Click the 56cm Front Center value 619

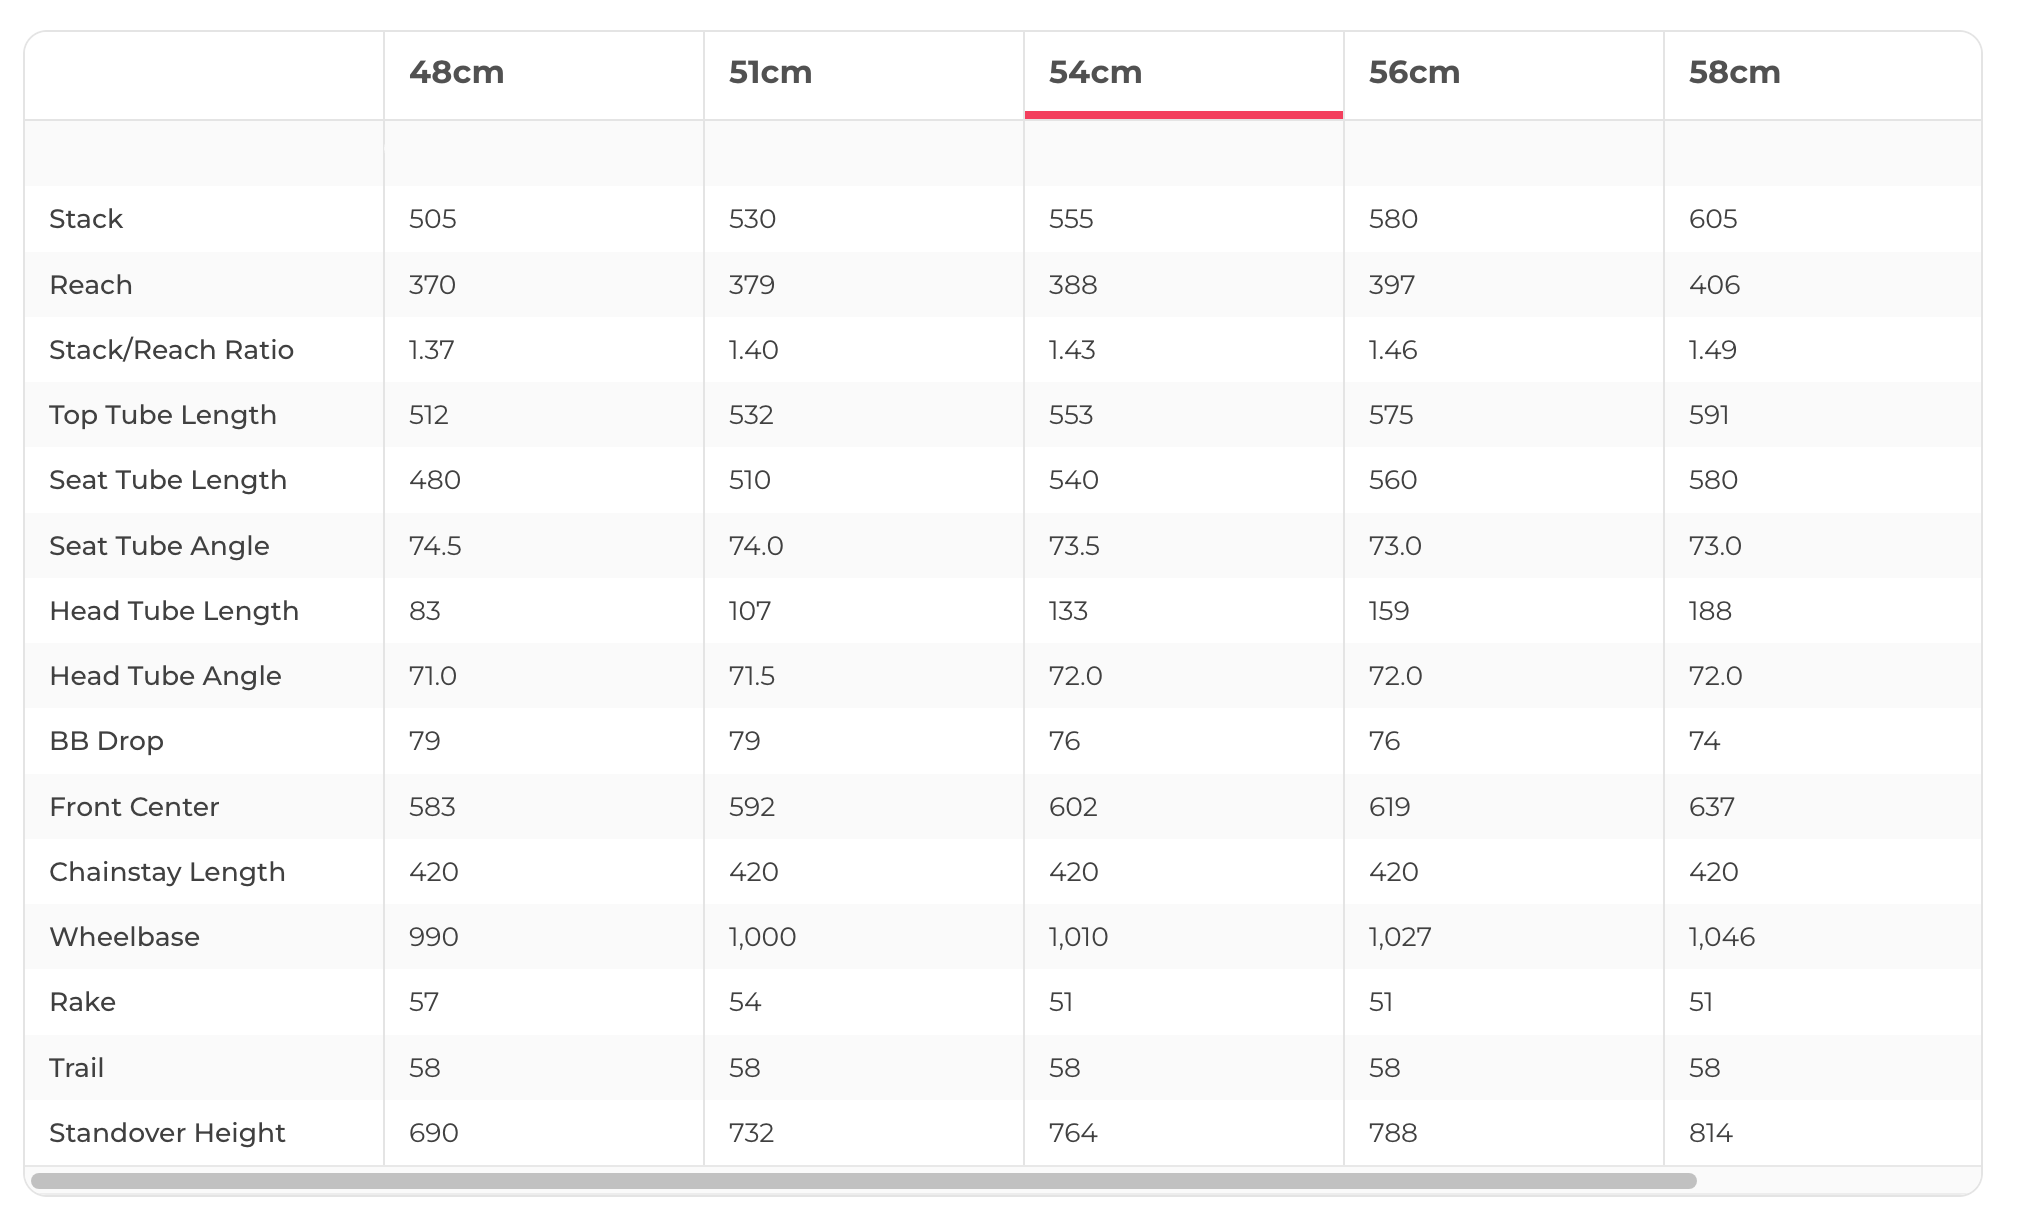(x=1389, y=807)
